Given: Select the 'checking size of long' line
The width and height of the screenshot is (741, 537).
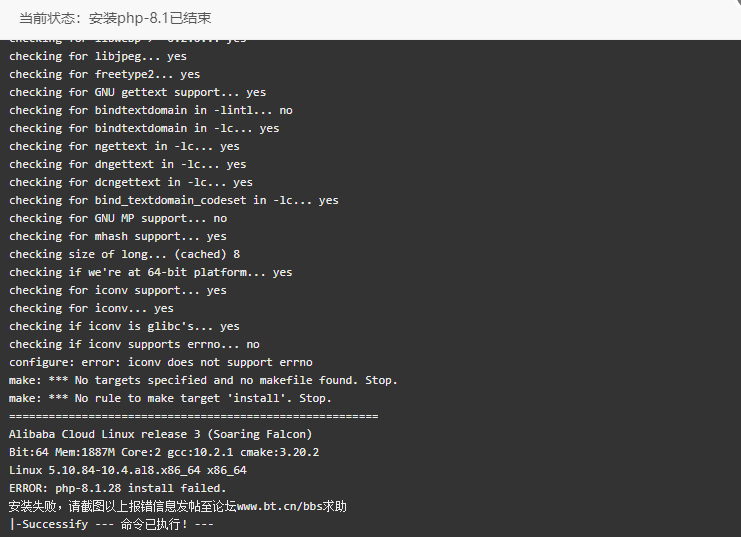Looking at the screenshot, I should (x=125, y=254).
